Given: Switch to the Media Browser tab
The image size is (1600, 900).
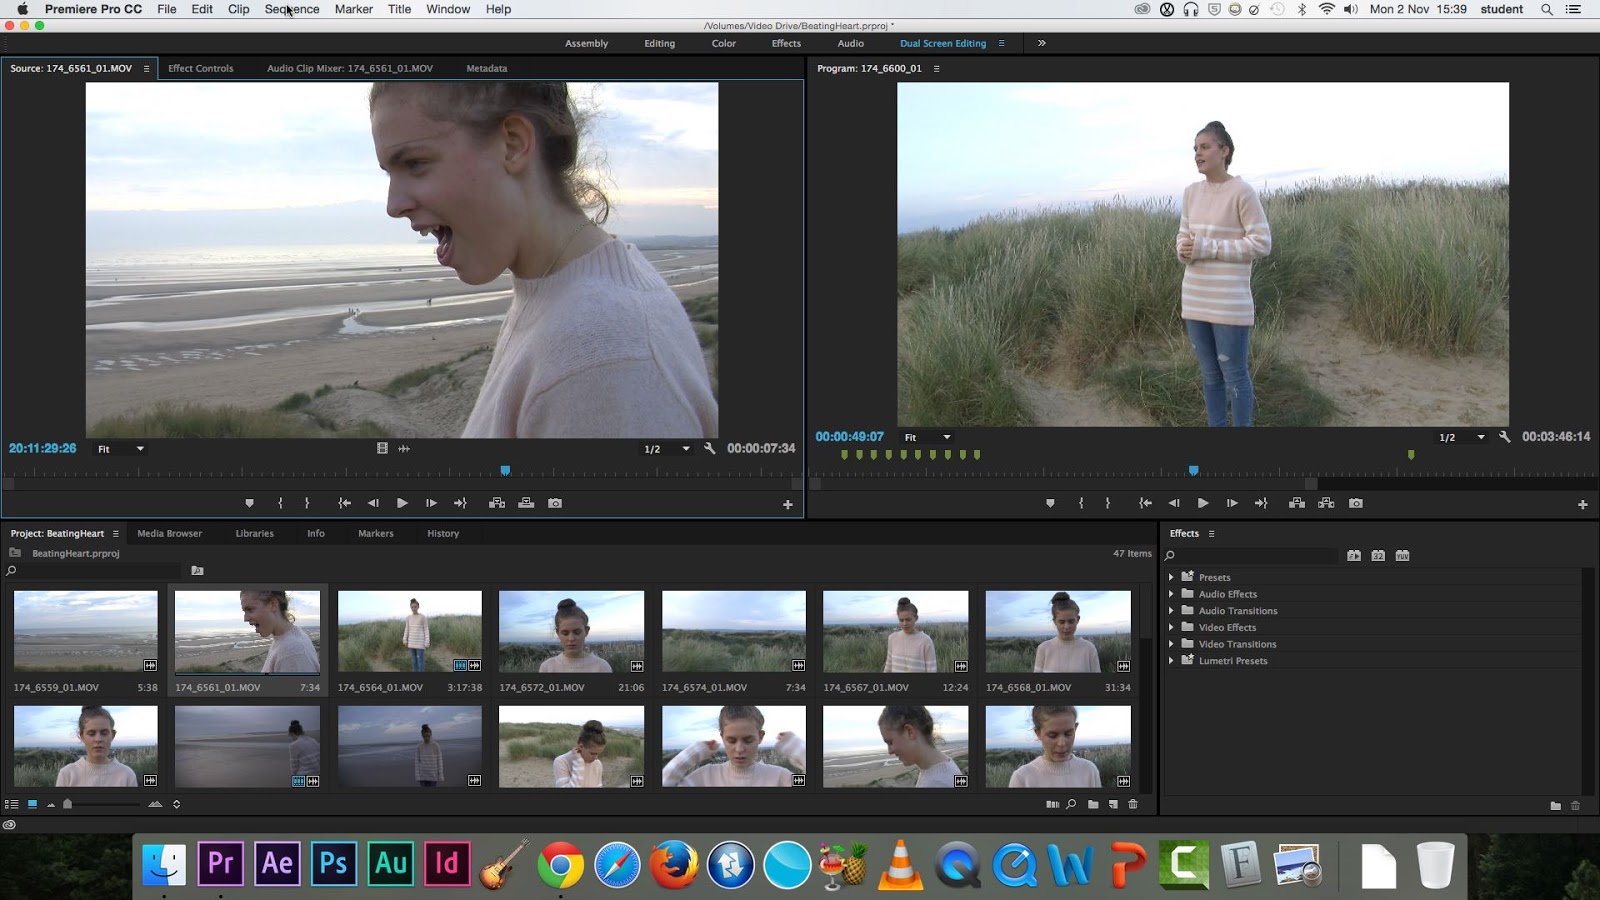Looking at the screenshot, I should pyautogui.click(x=170, y=533).
